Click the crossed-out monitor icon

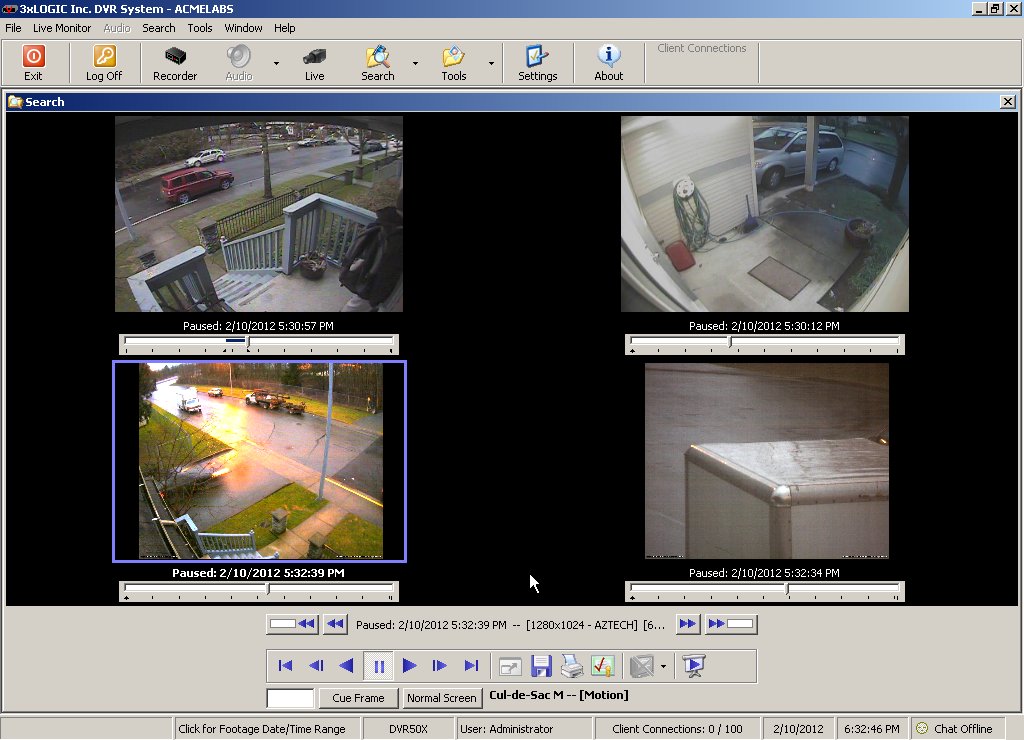point(642,666)
